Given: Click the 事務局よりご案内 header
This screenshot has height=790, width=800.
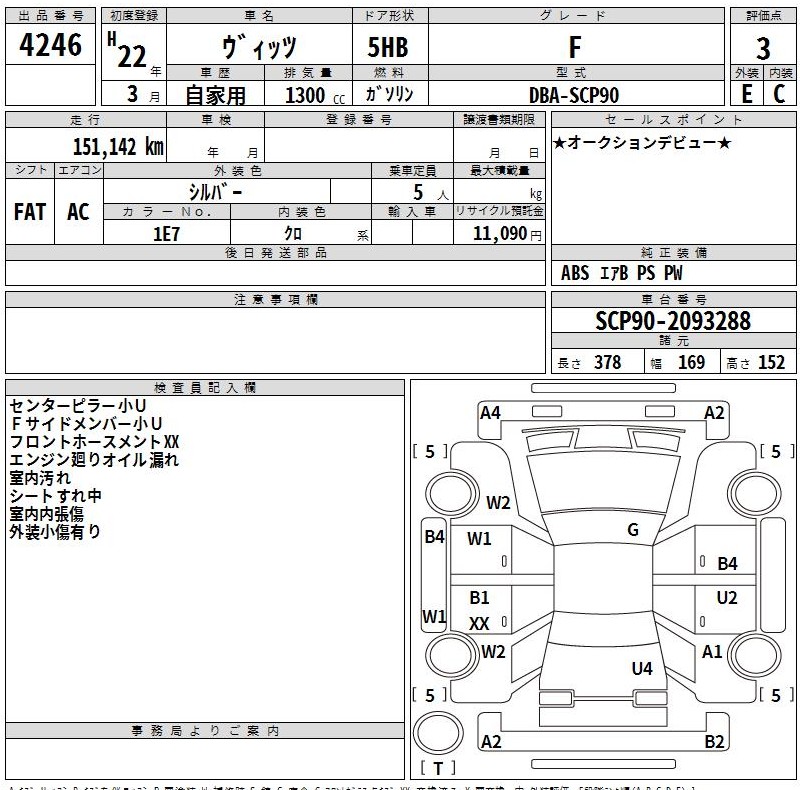Looking at the screenshot, I should click(x=205, y=731).
